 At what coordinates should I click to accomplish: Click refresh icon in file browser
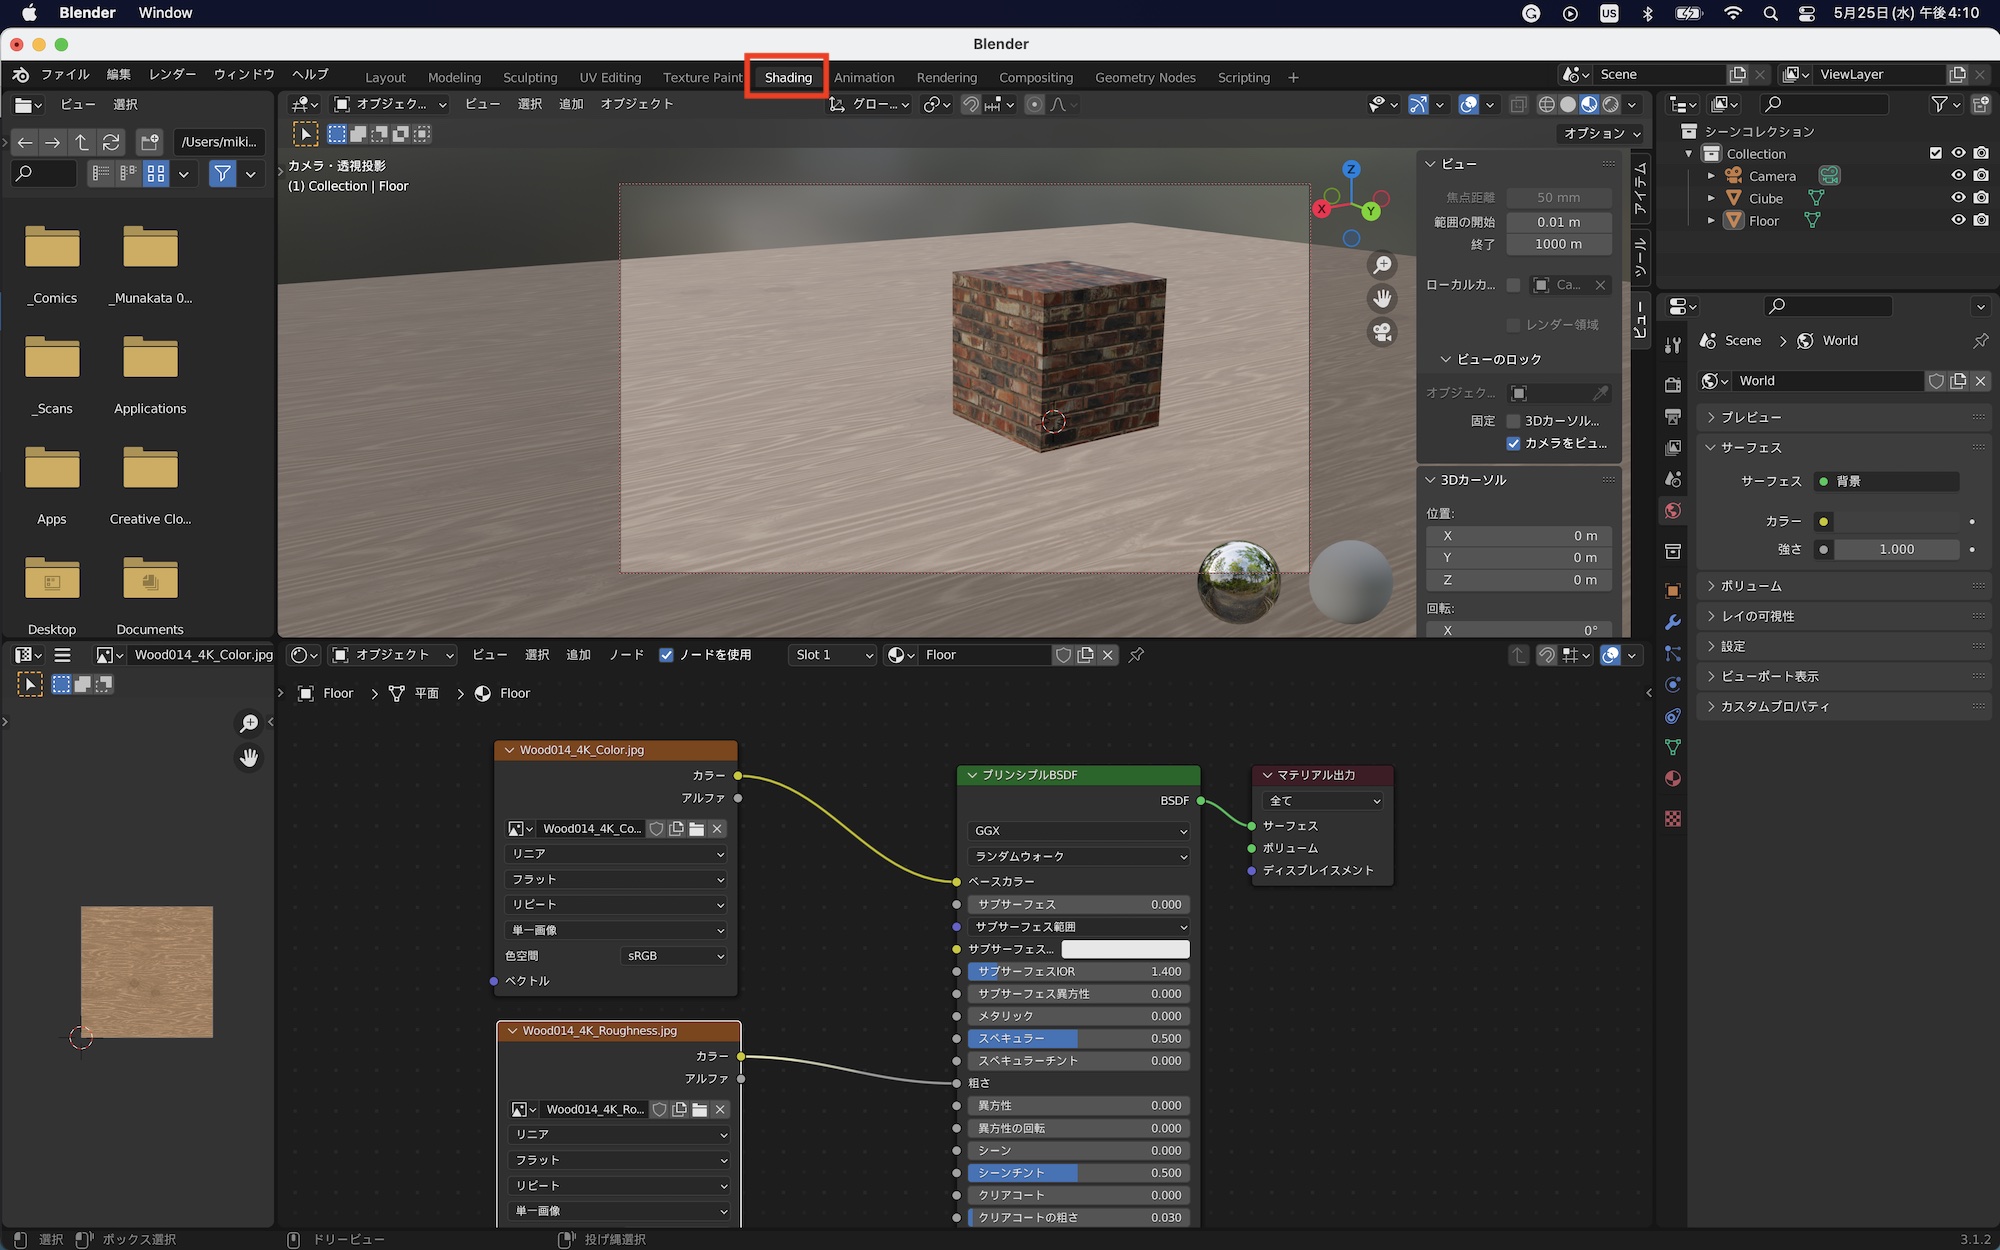click(x=111, y=142)
